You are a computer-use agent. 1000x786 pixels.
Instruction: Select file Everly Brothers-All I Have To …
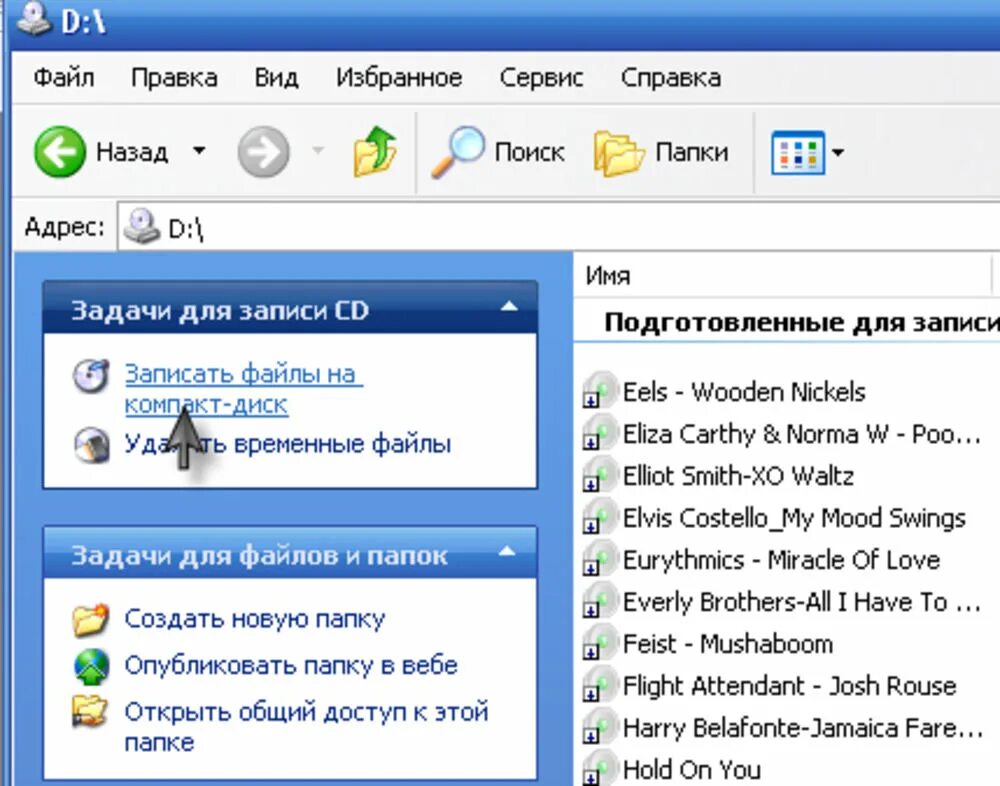(802, 602)
